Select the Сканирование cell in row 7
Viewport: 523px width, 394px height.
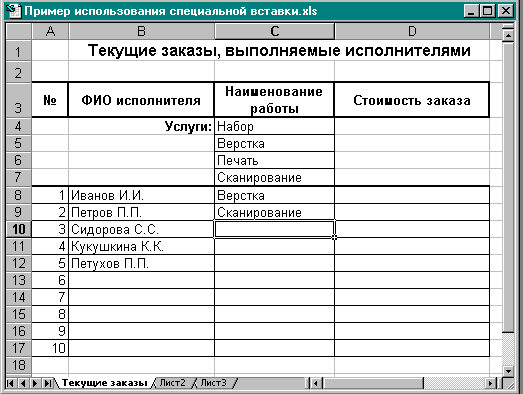pos(274,177)
